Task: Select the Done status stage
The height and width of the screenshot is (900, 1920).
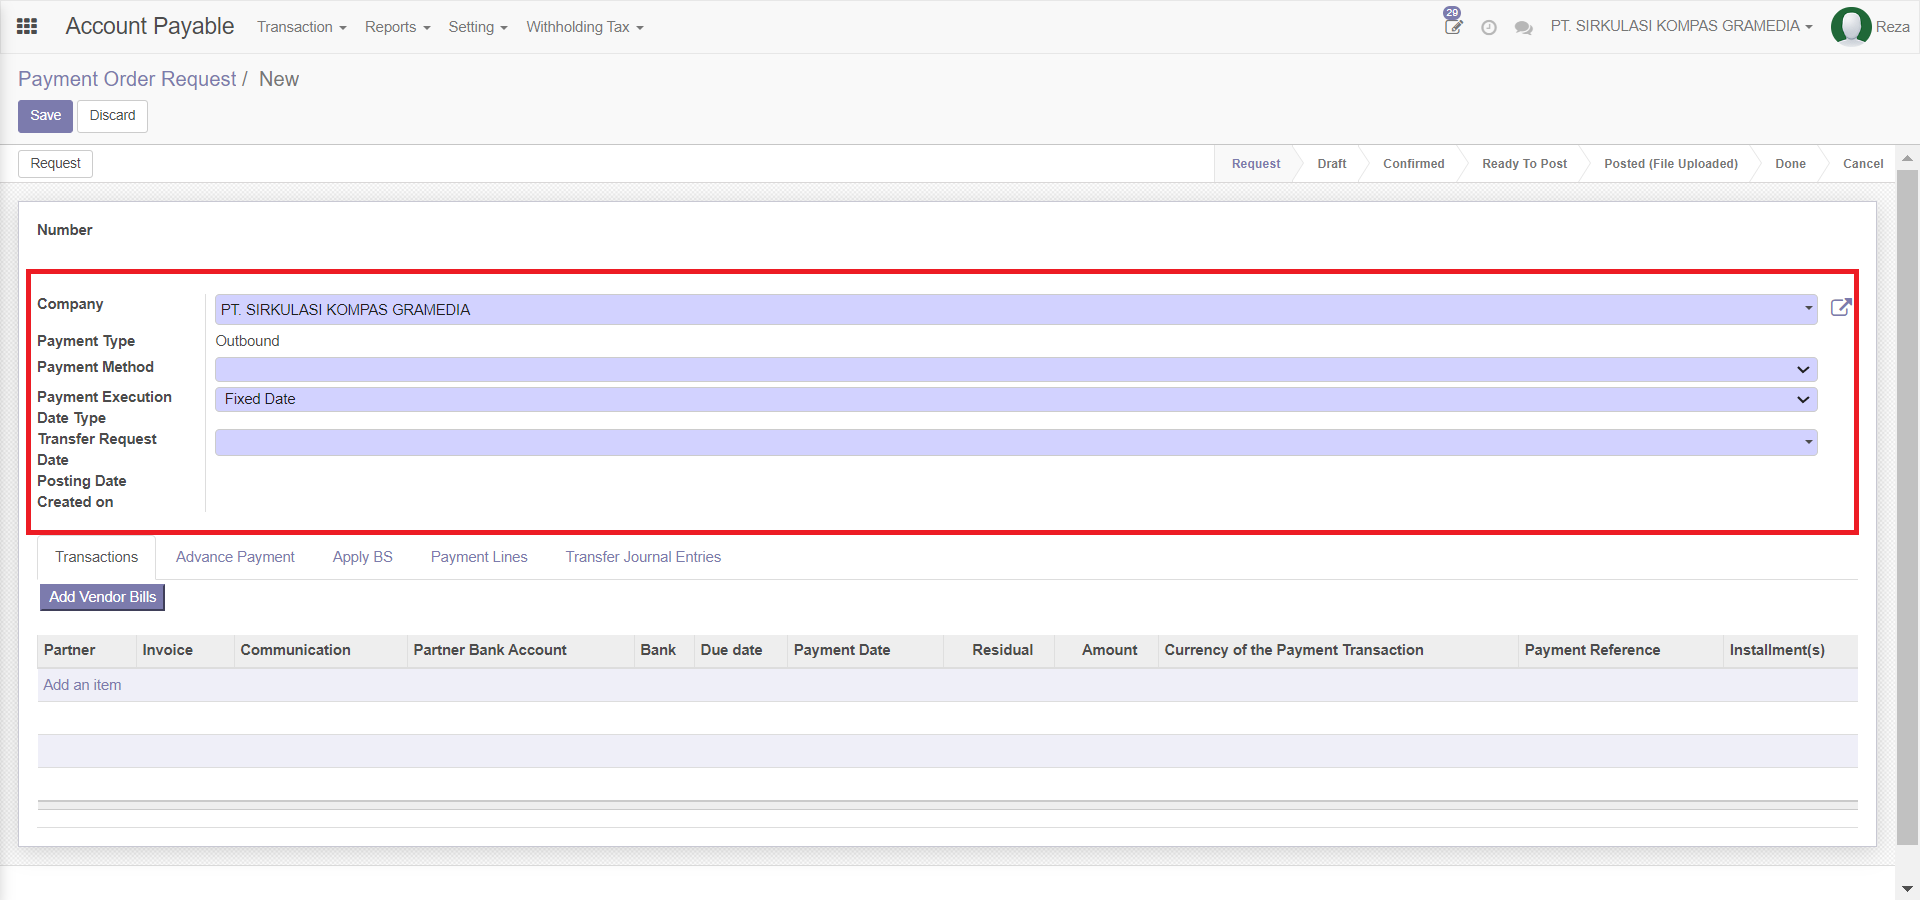Action: (1790, 164)
